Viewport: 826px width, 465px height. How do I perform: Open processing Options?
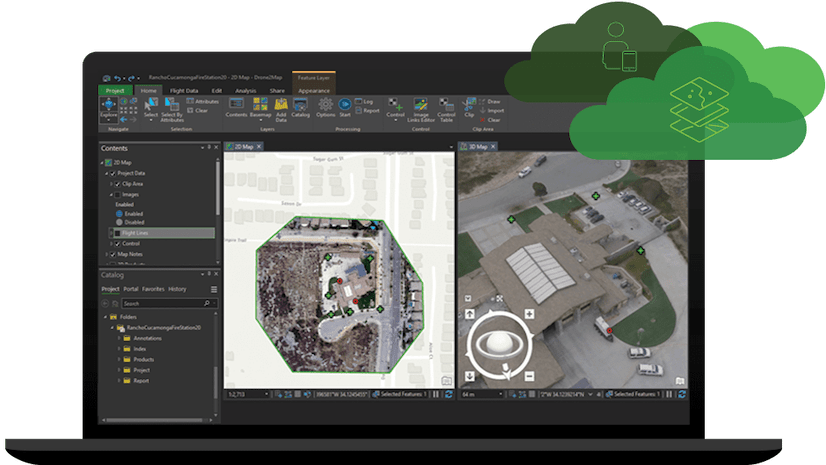coord(326,108)
